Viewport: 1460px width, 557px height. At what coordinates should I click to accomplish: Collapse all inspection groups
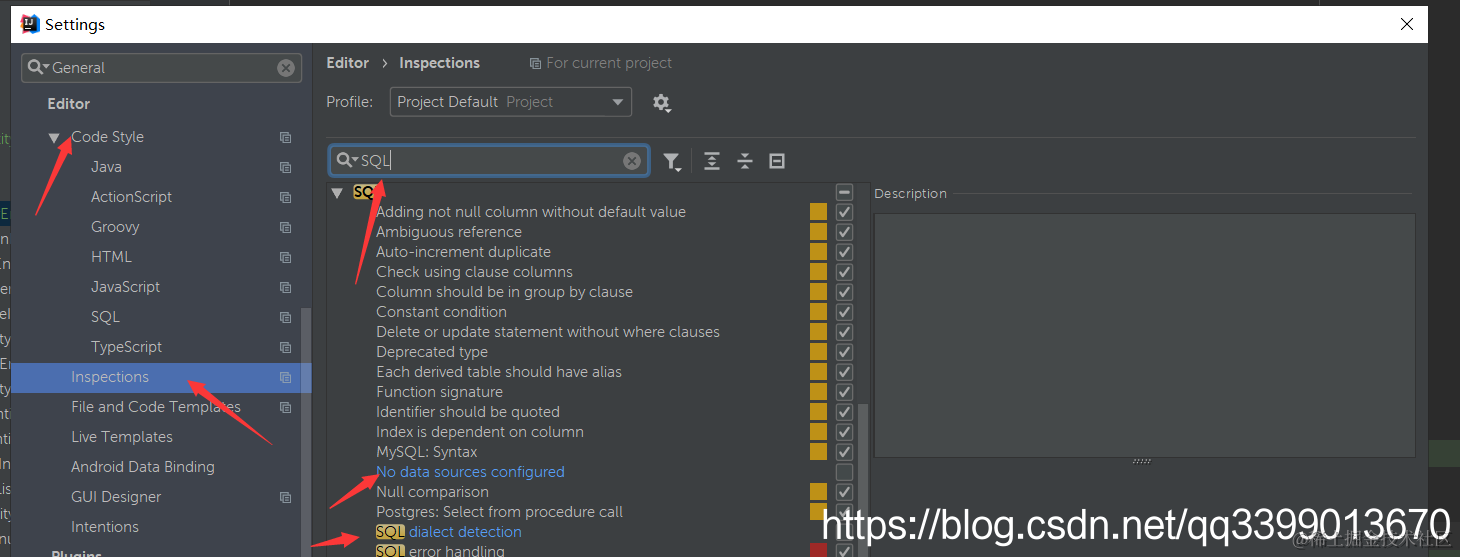pyautogui.click(x=745, y=161)
